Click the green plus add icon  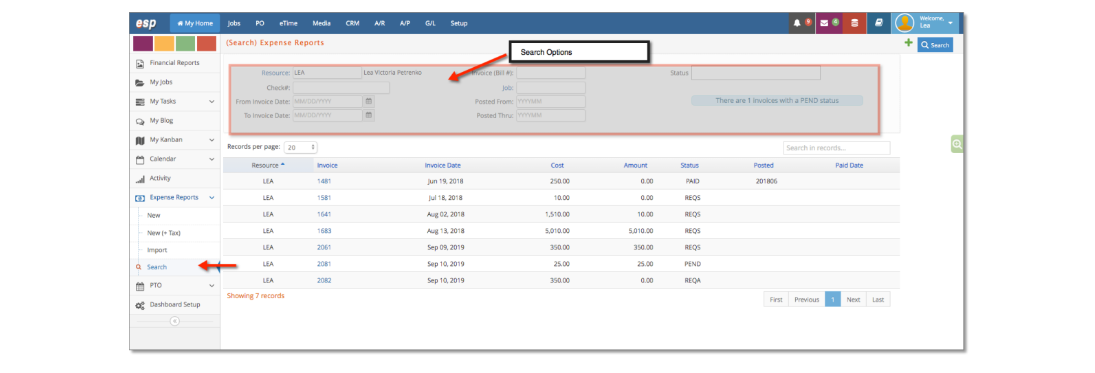click(x=908, y=43)
